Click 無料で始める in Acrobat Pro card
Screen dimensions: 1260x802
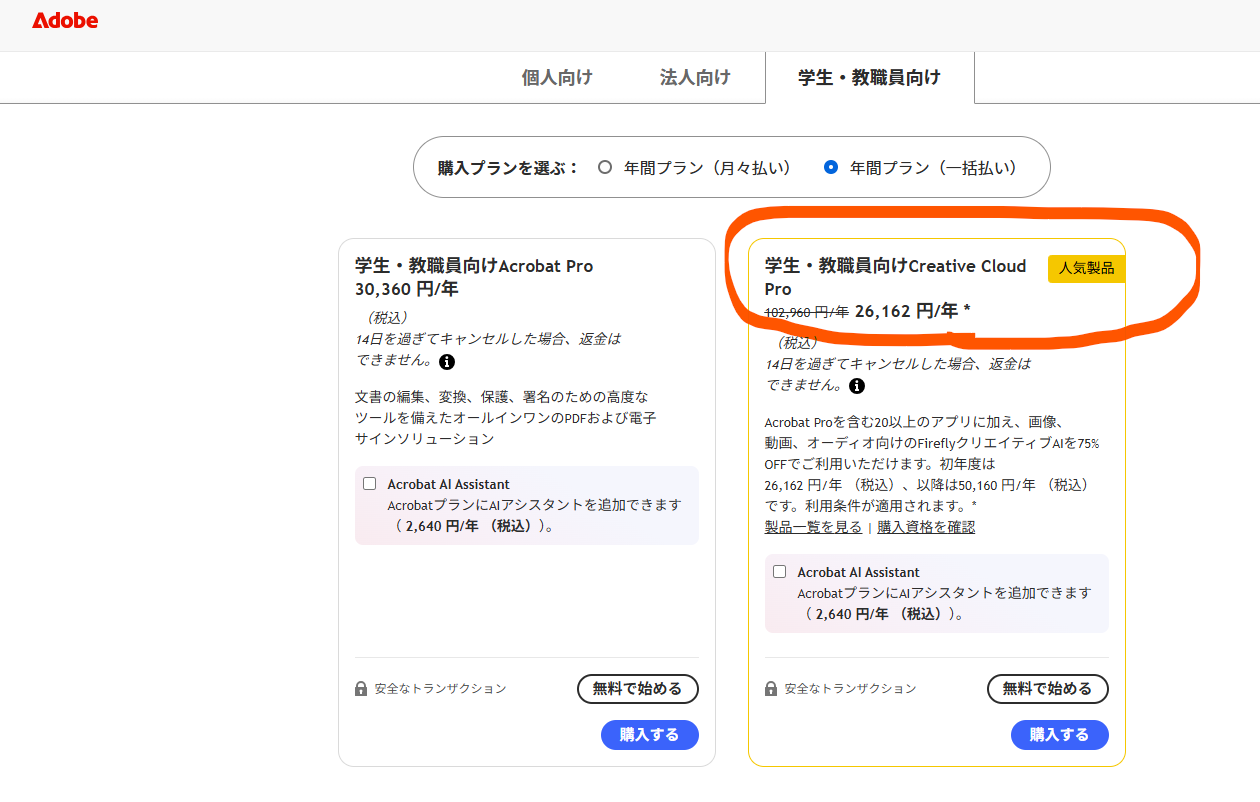click(x=637, y=689)
